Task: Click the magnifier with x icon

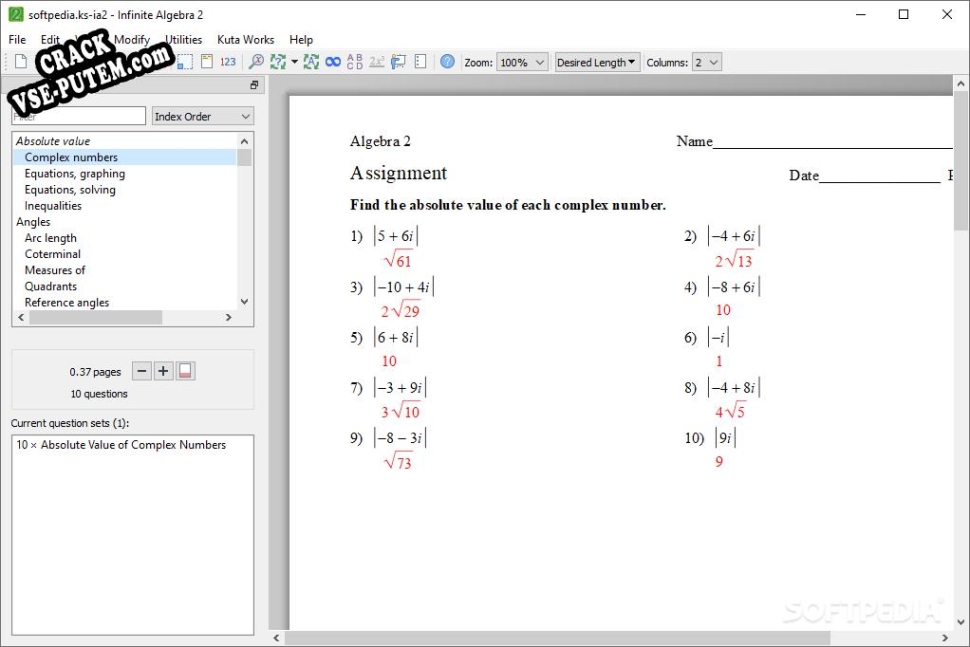Action: [256, 61]
